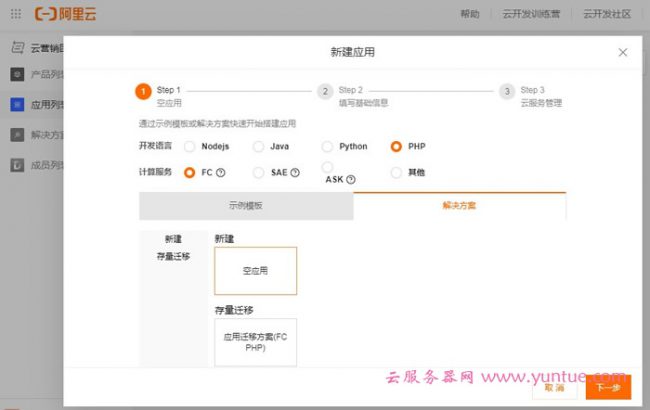Viewport: 650px width, 410px height.
Task: Click the 成员列表 sidebar icon
Action: pos(17,165)
